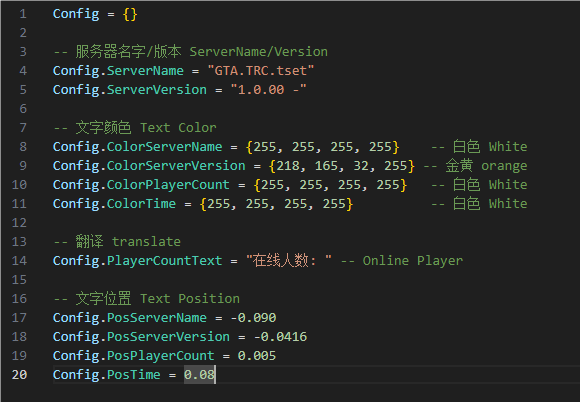Click the highlighted value 0.08
The image size is (580, 402).
coord(199,374)
